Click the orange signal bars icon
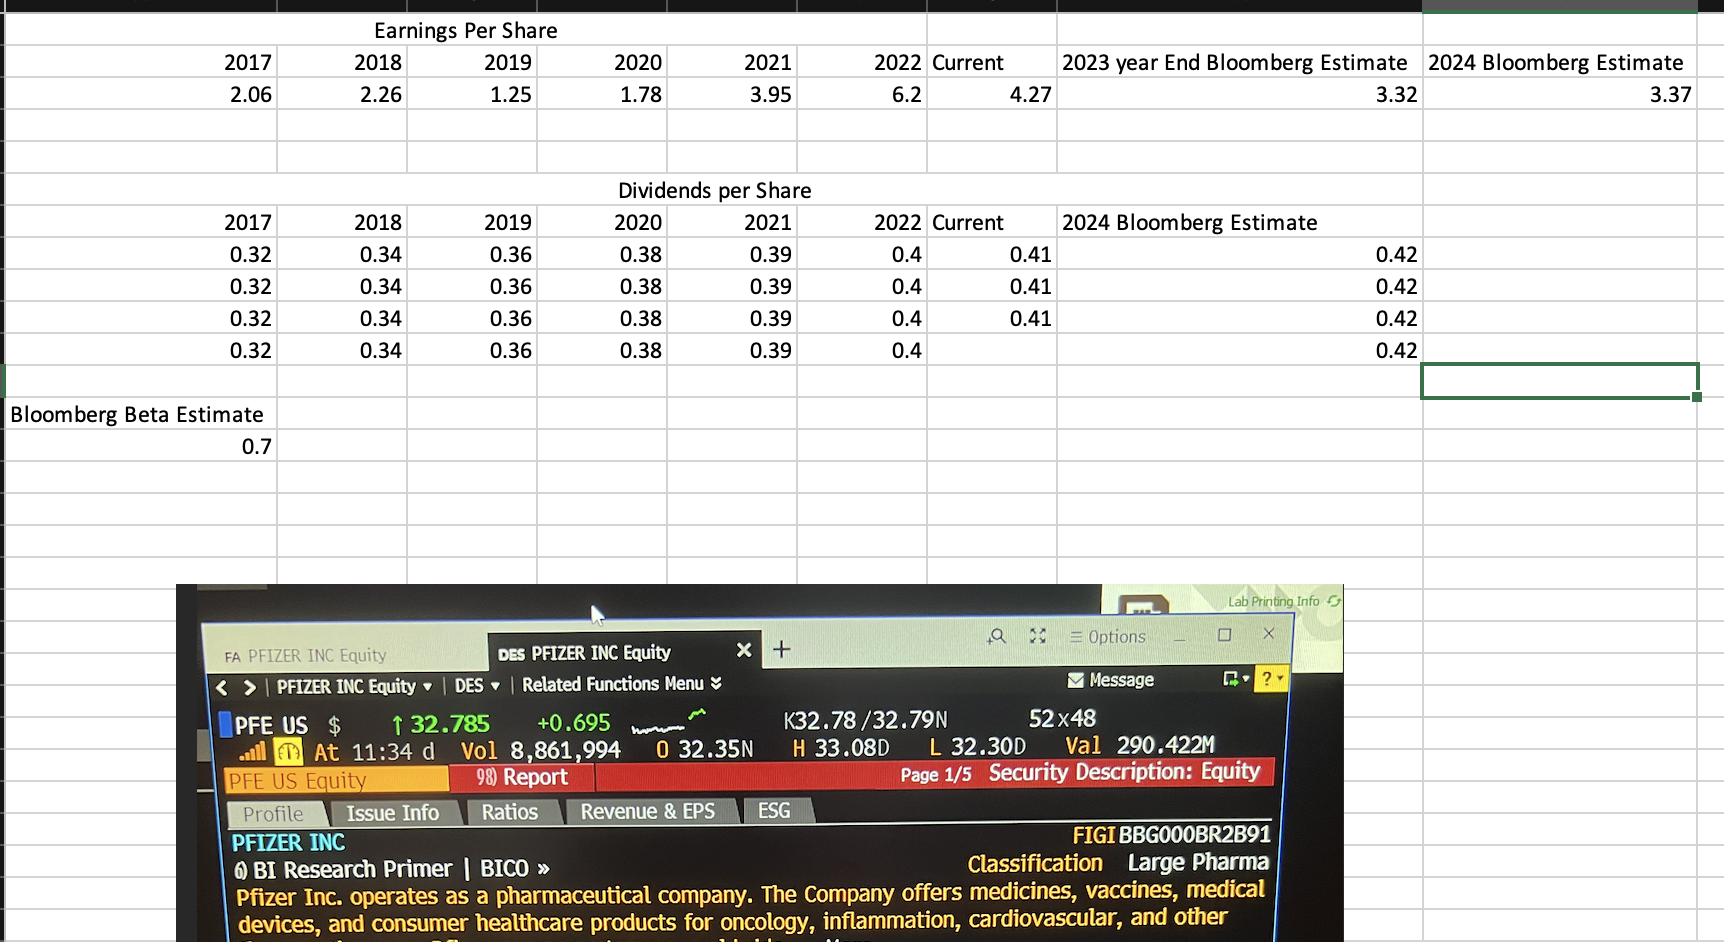The width and height of the screenshot is (1724, 942). [x=253, y=751]
